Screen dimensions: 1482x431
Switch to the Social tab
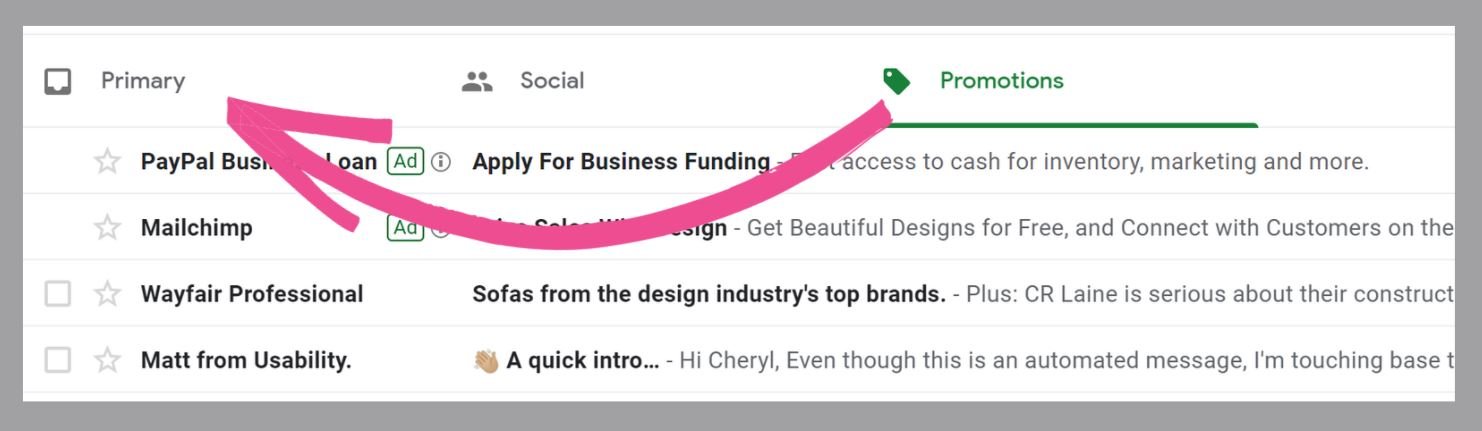coord(552,81)
